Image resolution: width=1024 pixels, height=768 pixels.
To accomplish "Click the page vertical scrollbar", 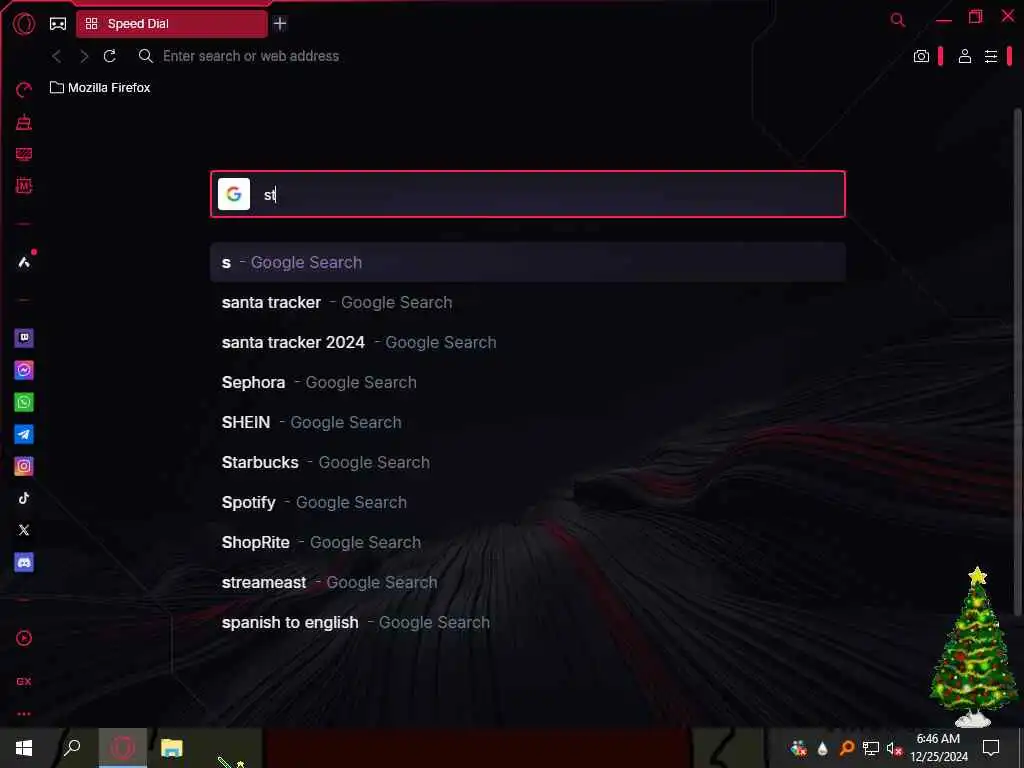I will click(x=1017, y=362).
